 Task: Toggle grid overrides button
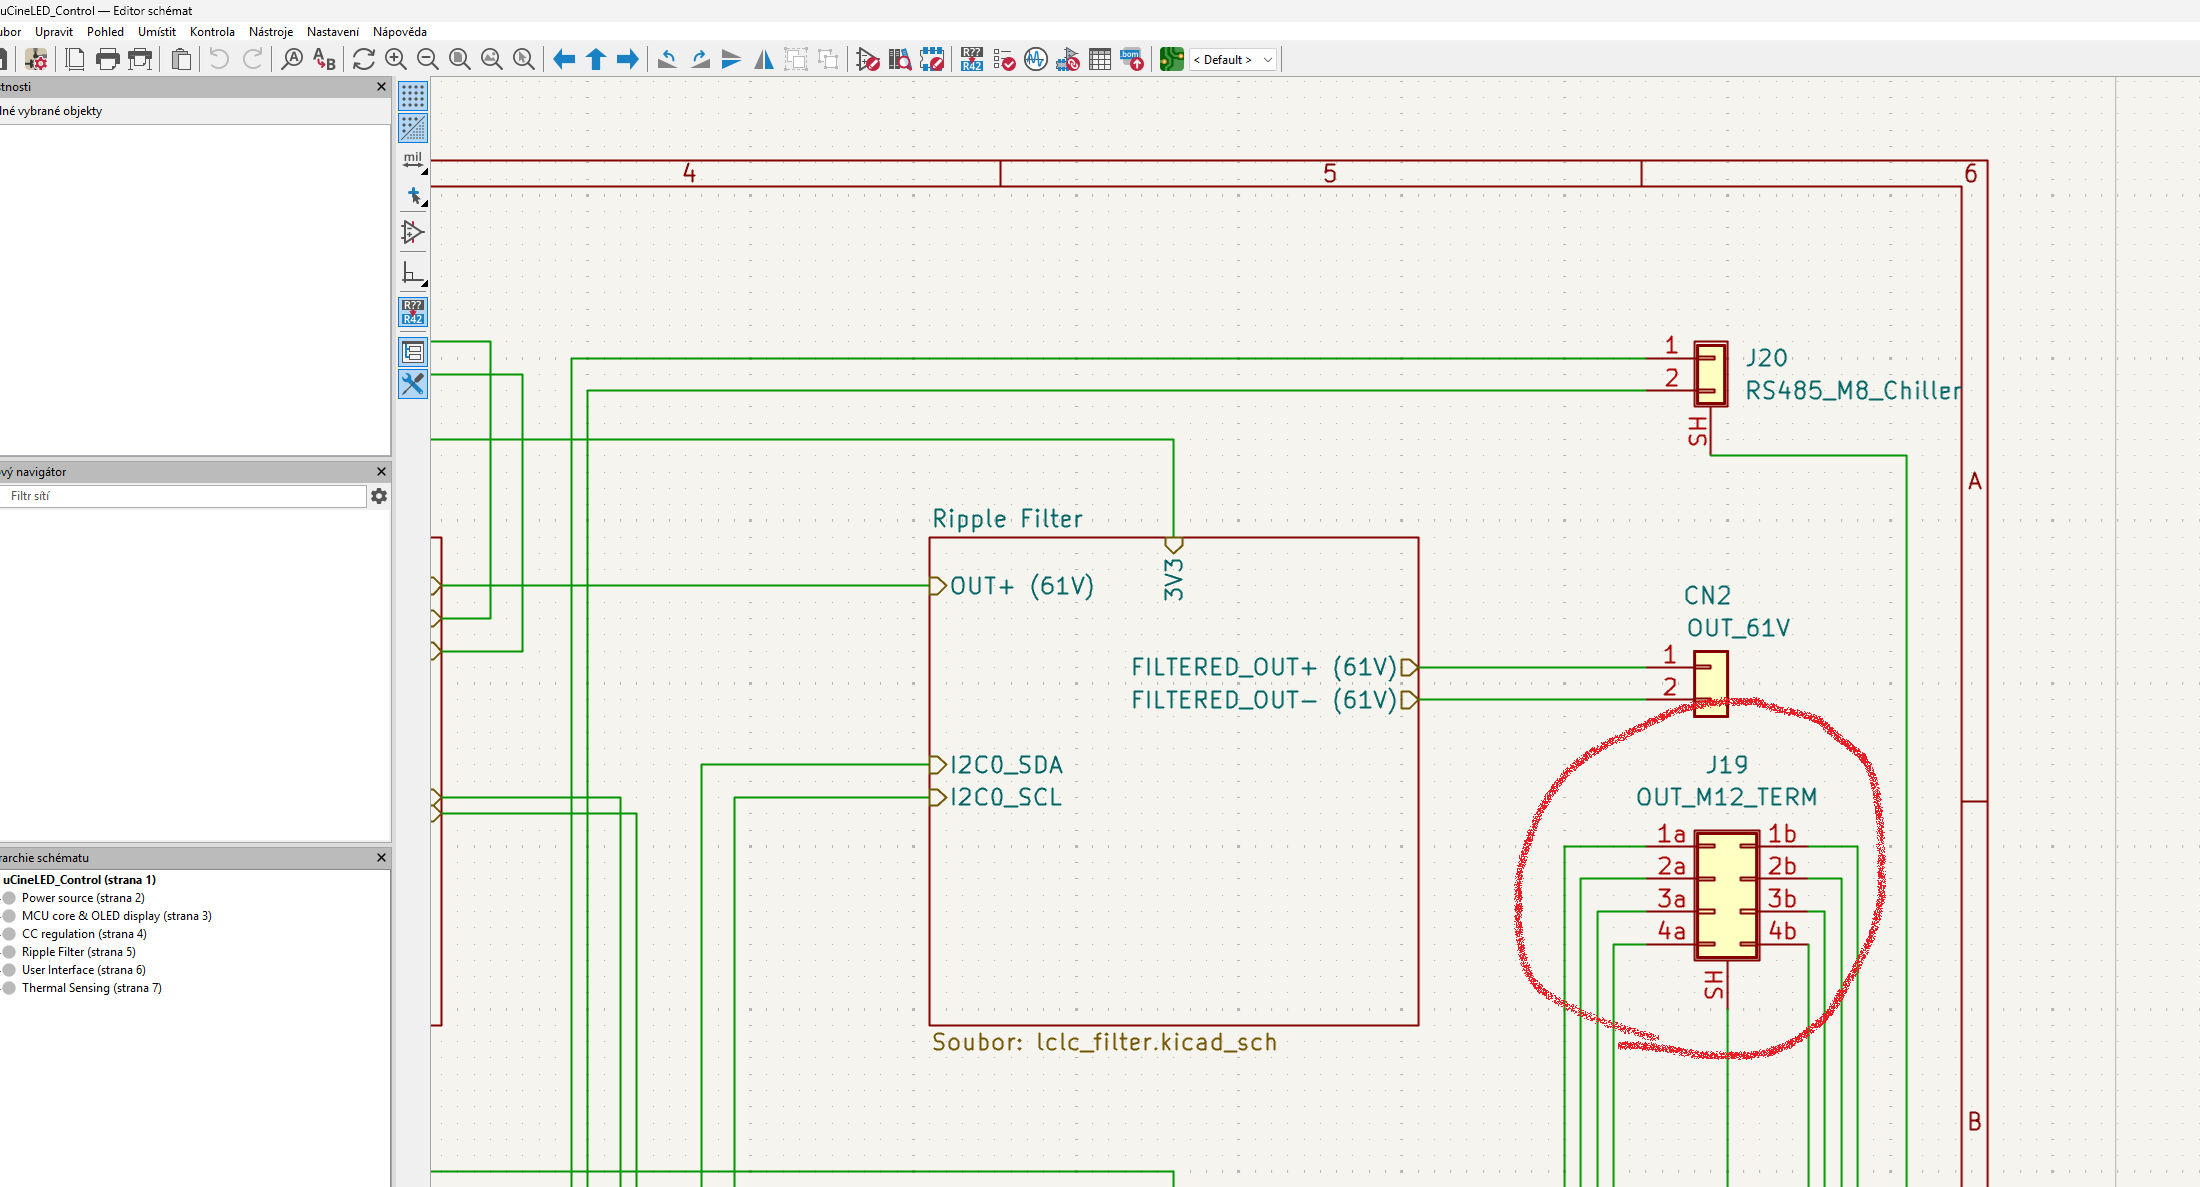(x=413, y=128)
